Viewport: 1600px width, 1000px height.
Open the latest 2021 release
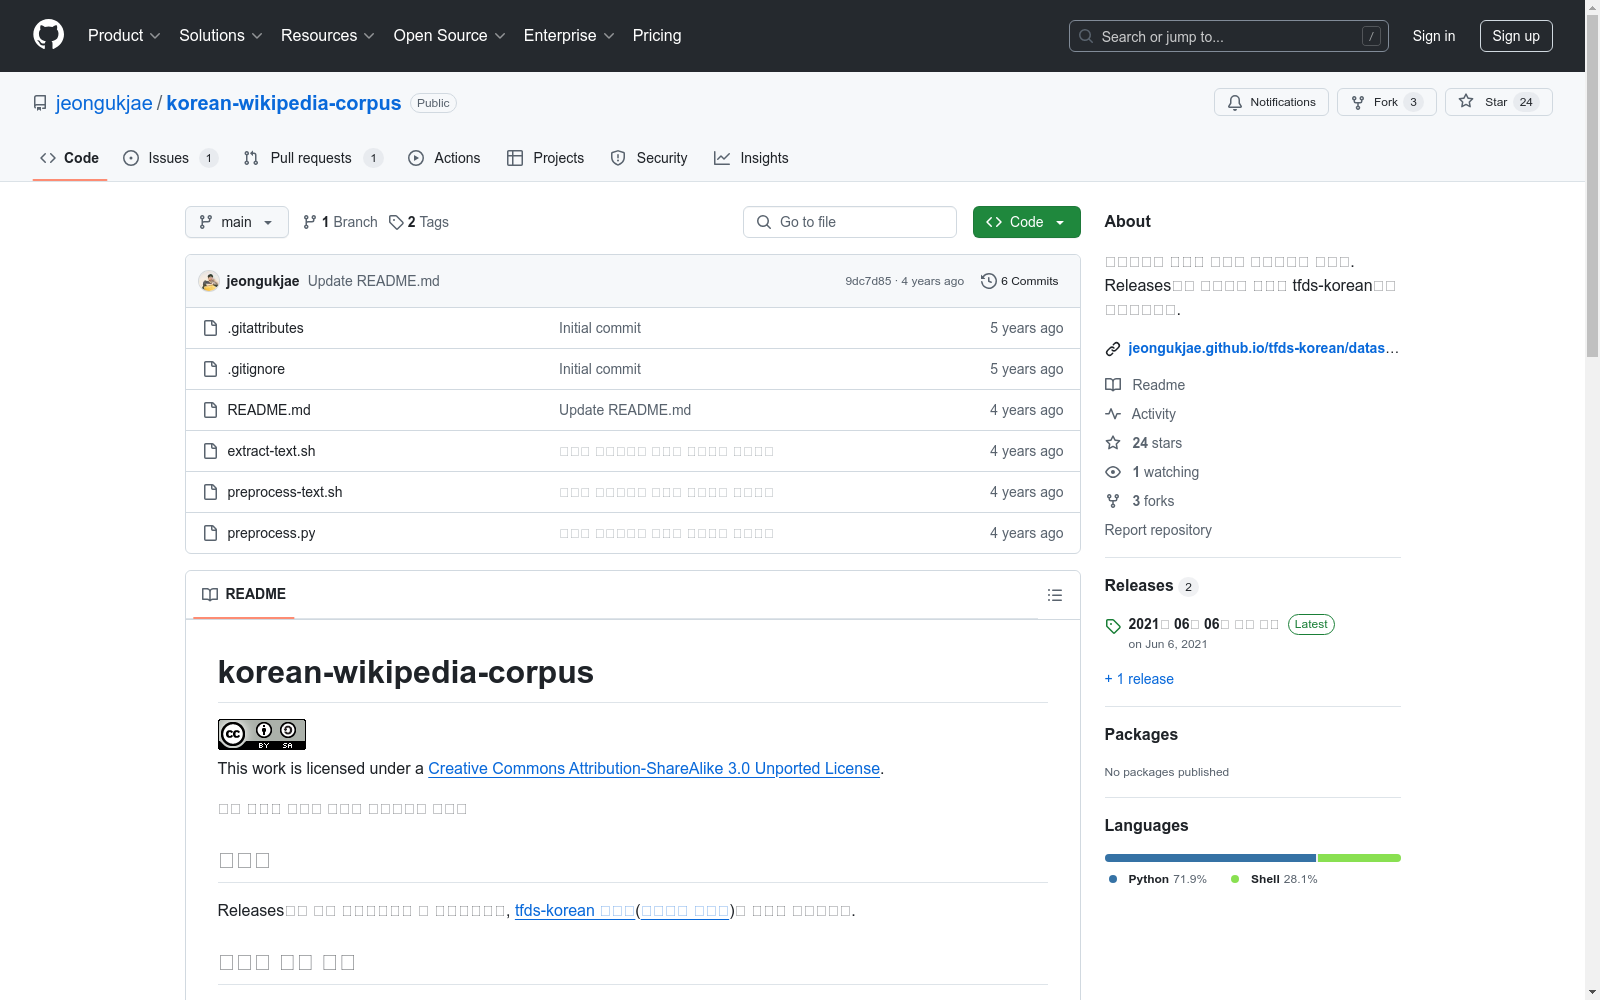tap(1204, 624)
